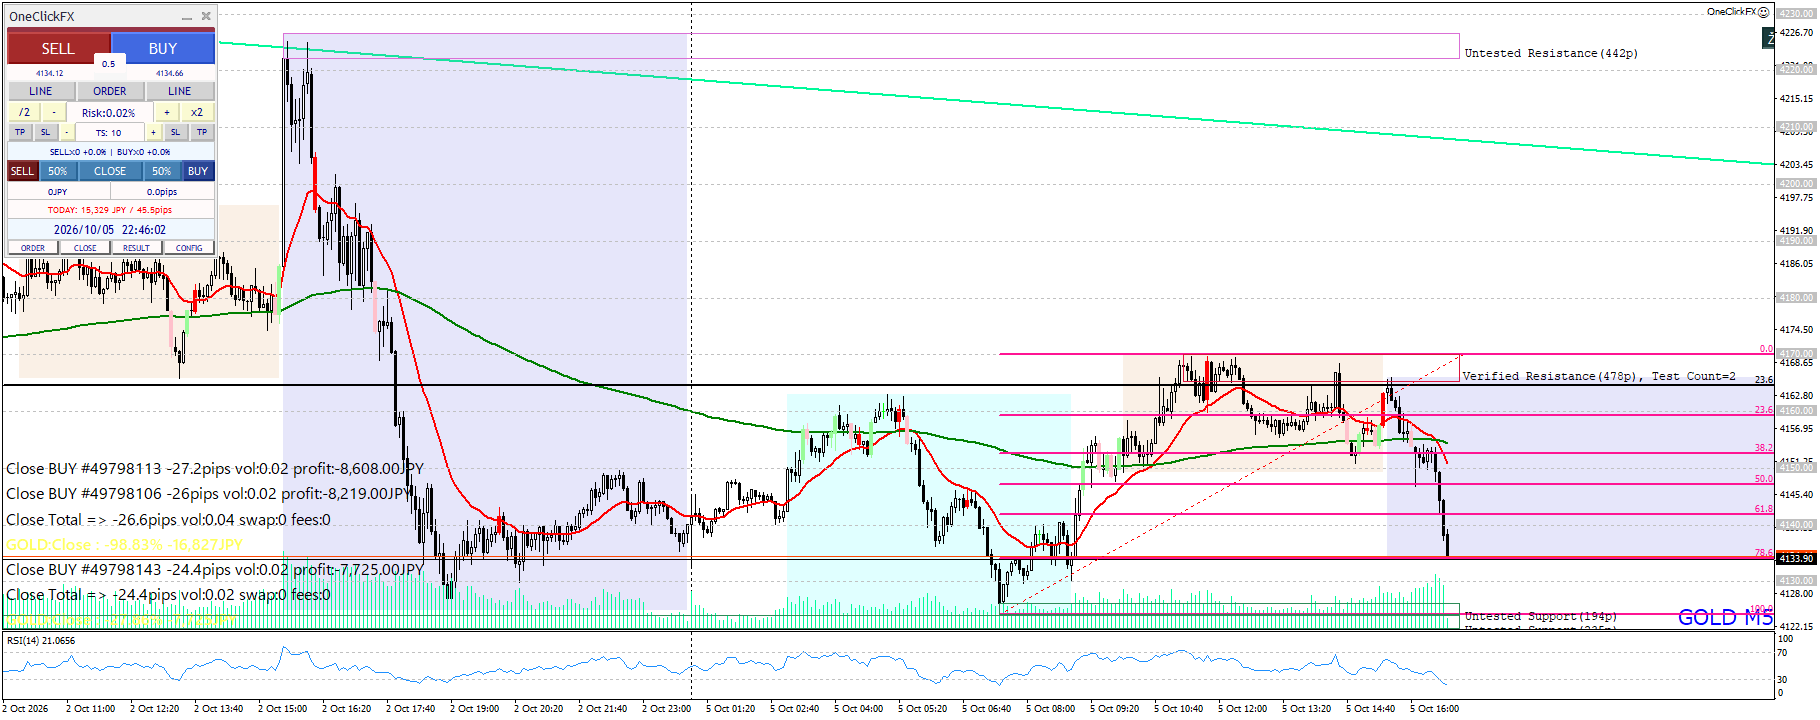Toggle the left LINE button
1820x720 pixels.
click(41, 91)
